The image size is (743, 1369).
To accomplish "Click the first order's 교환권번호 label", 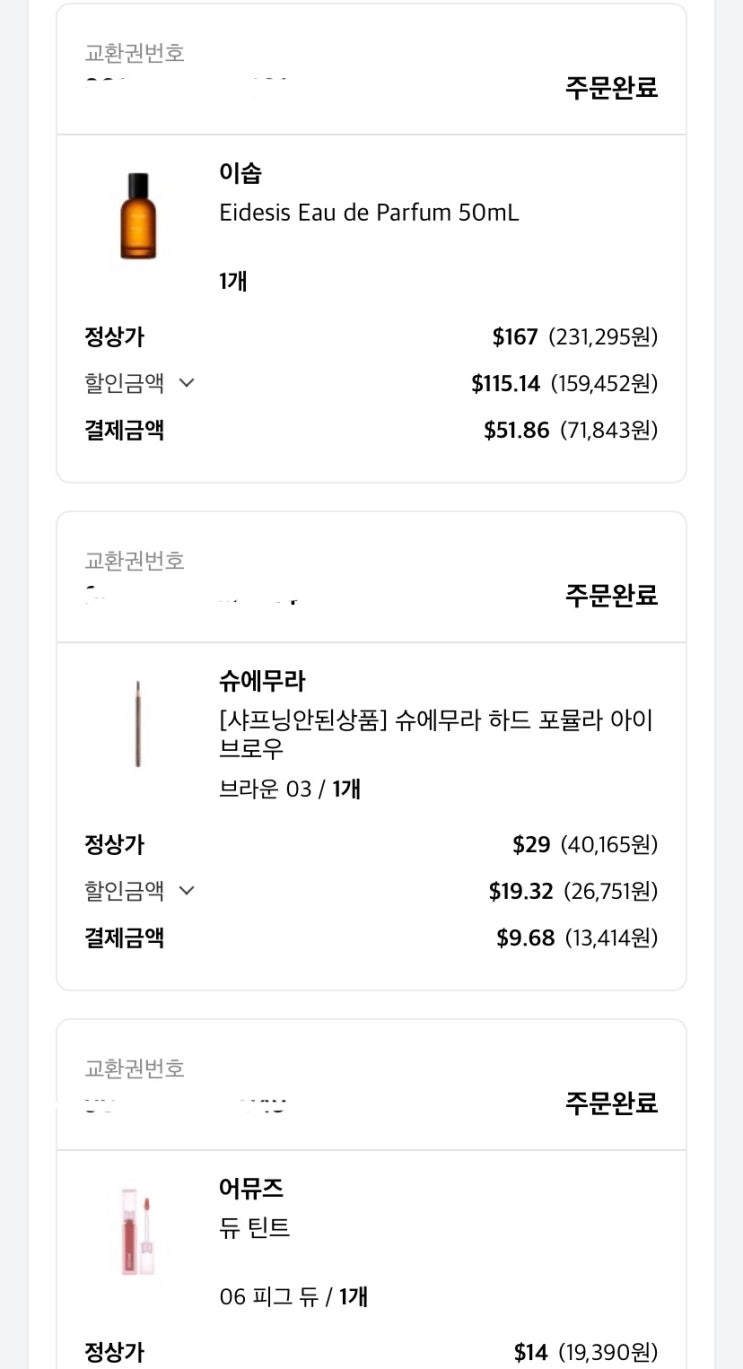I will pyautogui.click(x=134, y=53).
